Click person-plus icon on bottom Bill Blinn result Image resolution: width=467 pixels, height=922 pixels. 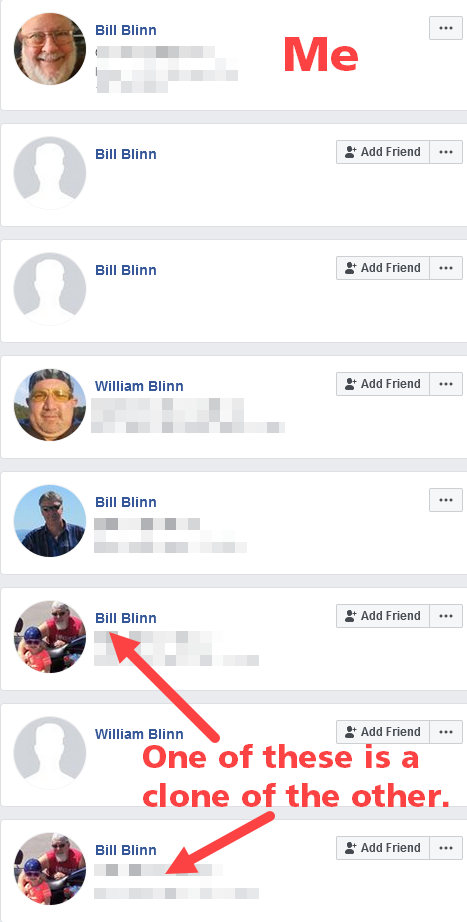coord(351,848)
